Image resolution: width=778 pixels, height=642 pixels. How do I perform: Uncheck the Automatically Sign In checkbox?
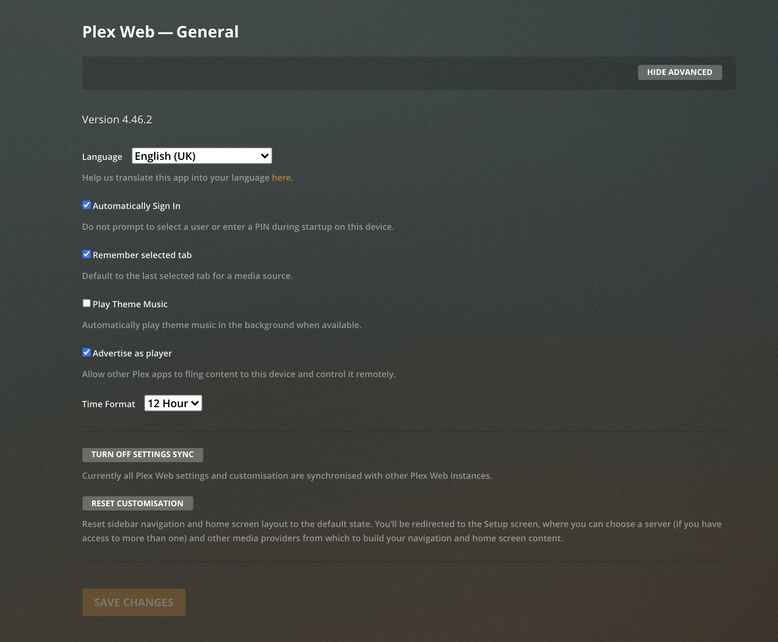point(86,205)
